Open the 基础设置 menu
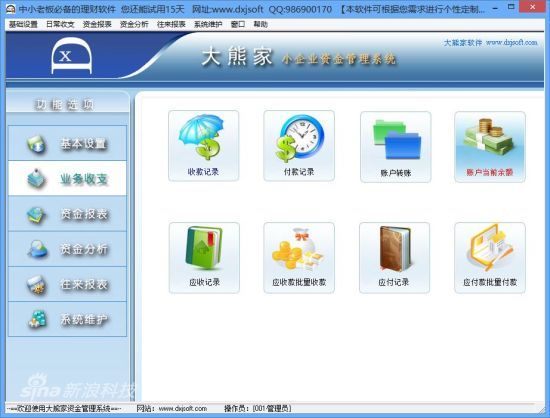The image size is (550, 418). (23, 24)
